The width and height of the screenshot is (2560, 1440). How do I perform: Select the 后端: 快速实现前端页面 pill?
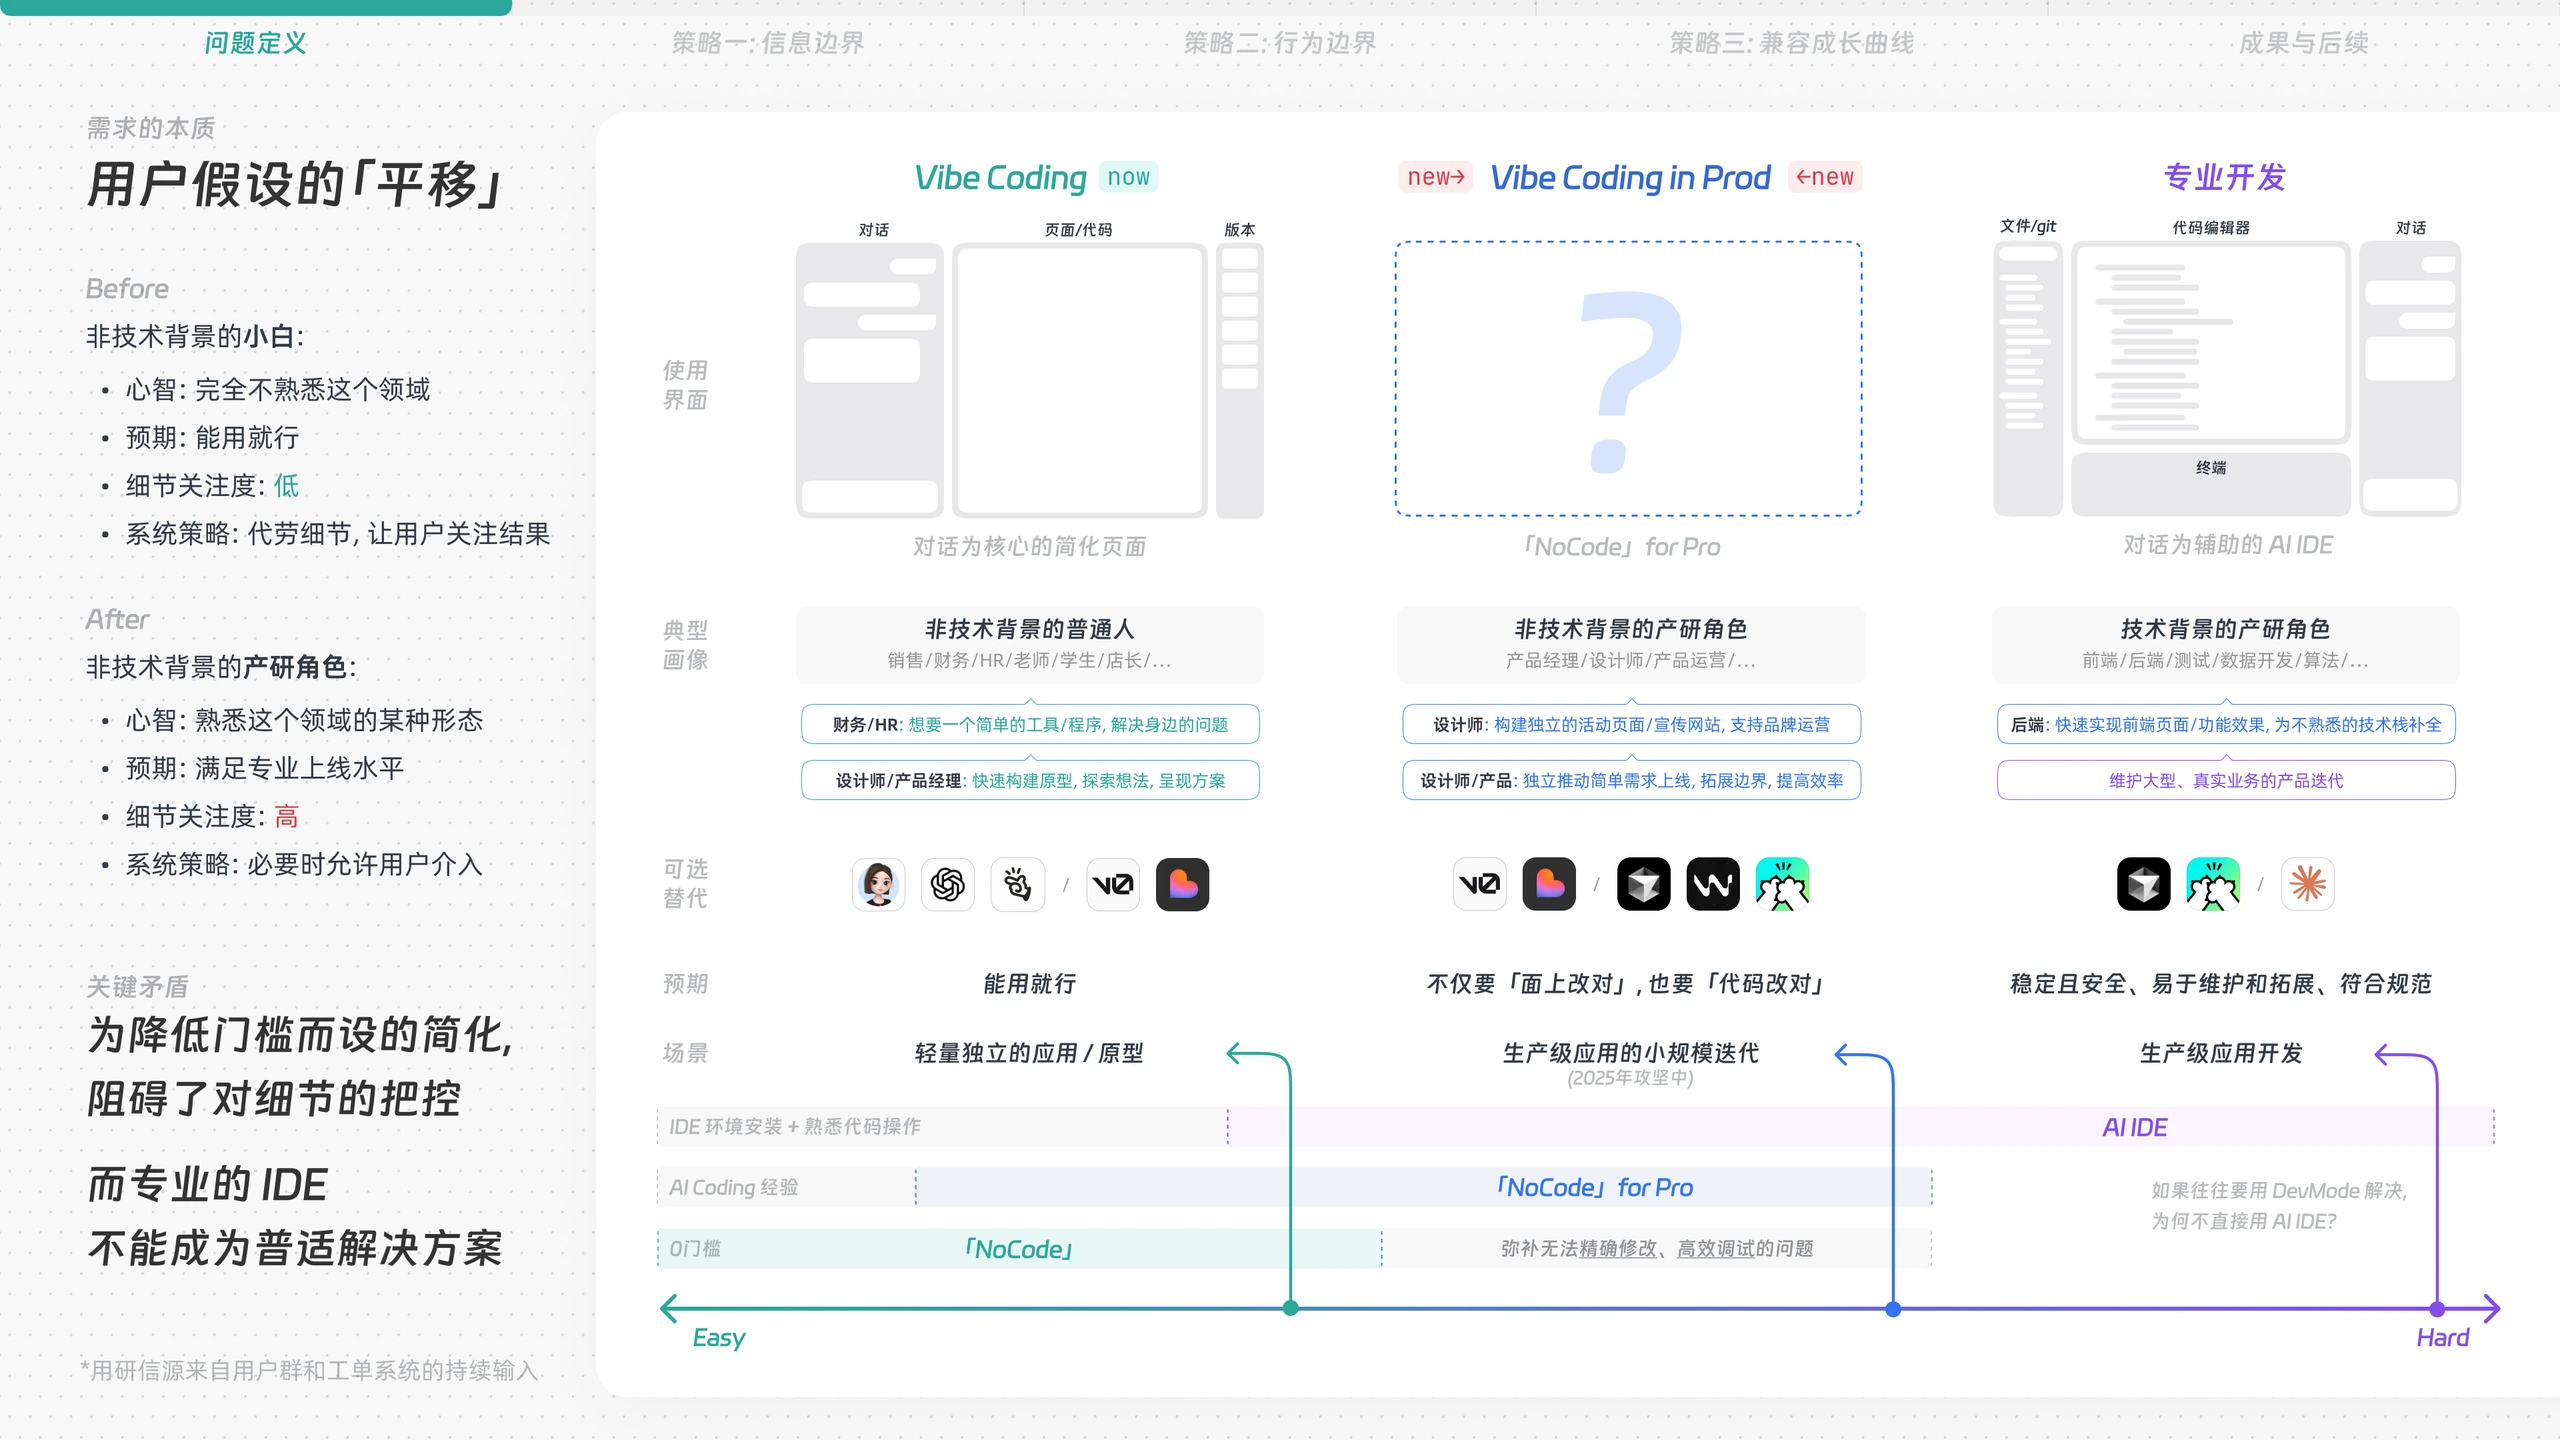pos(2226,724)
